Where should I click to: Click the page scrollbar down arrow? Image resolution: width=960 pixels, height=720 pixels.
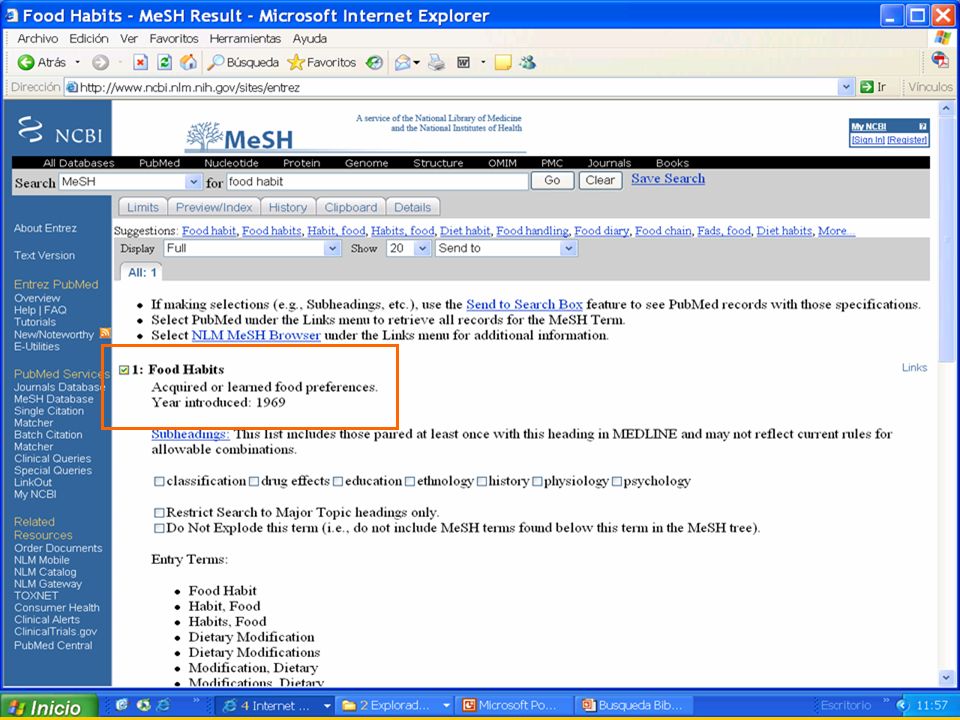[947, 678]
